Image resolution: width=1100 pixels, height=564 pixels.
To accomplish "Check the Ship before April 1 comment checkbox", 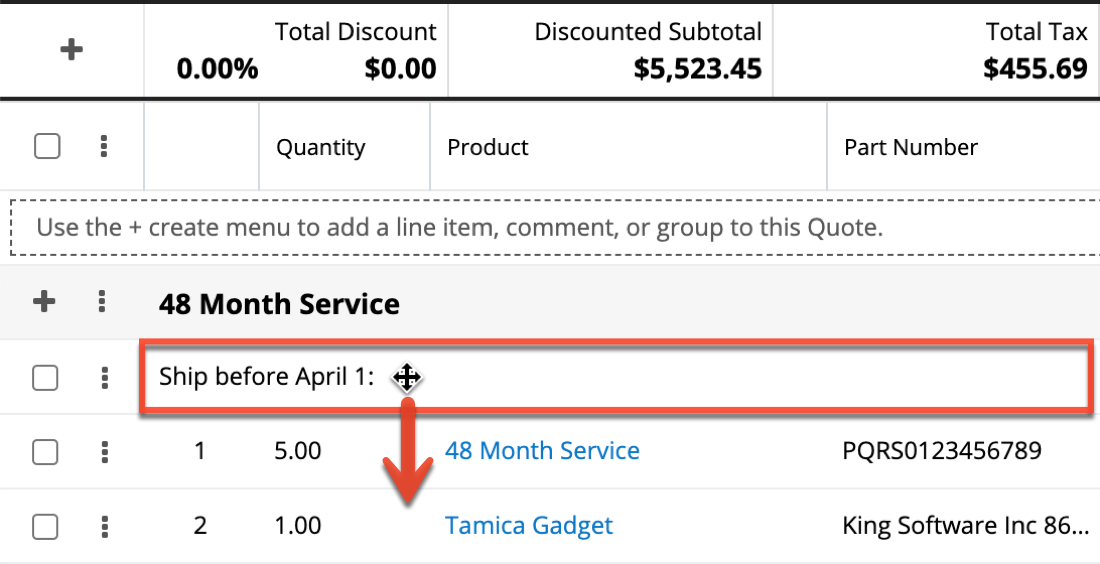I will [46, 378].
